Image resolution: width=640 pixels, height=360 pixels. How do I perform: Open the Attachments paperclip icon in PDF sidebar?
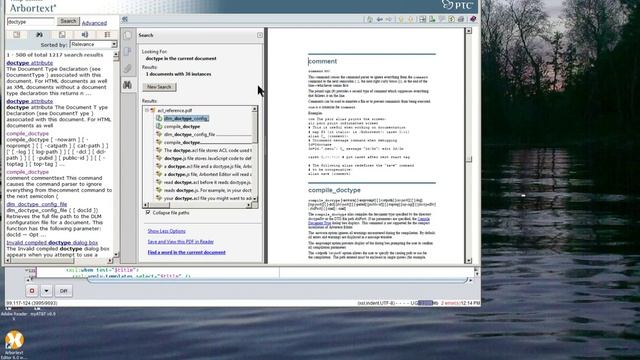tap(128, 68)
